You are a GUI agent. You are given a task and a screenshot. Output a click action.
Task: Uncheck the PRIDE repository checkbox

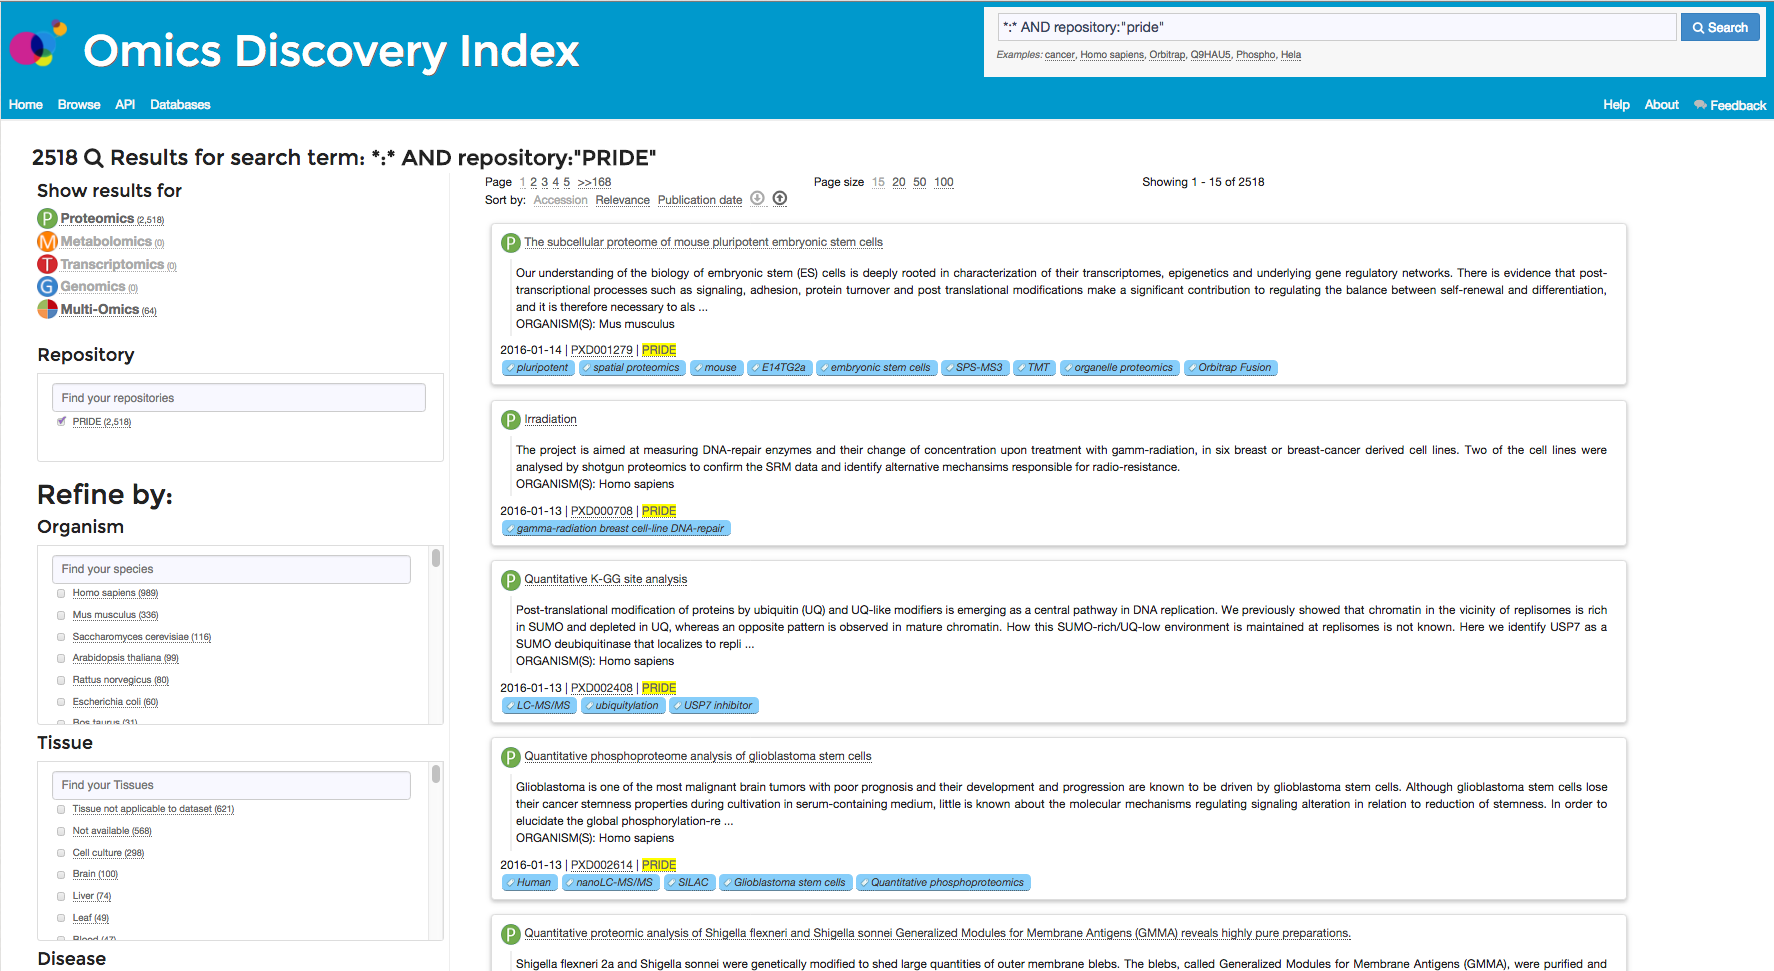pyautogui.click(x=62, y=421)
